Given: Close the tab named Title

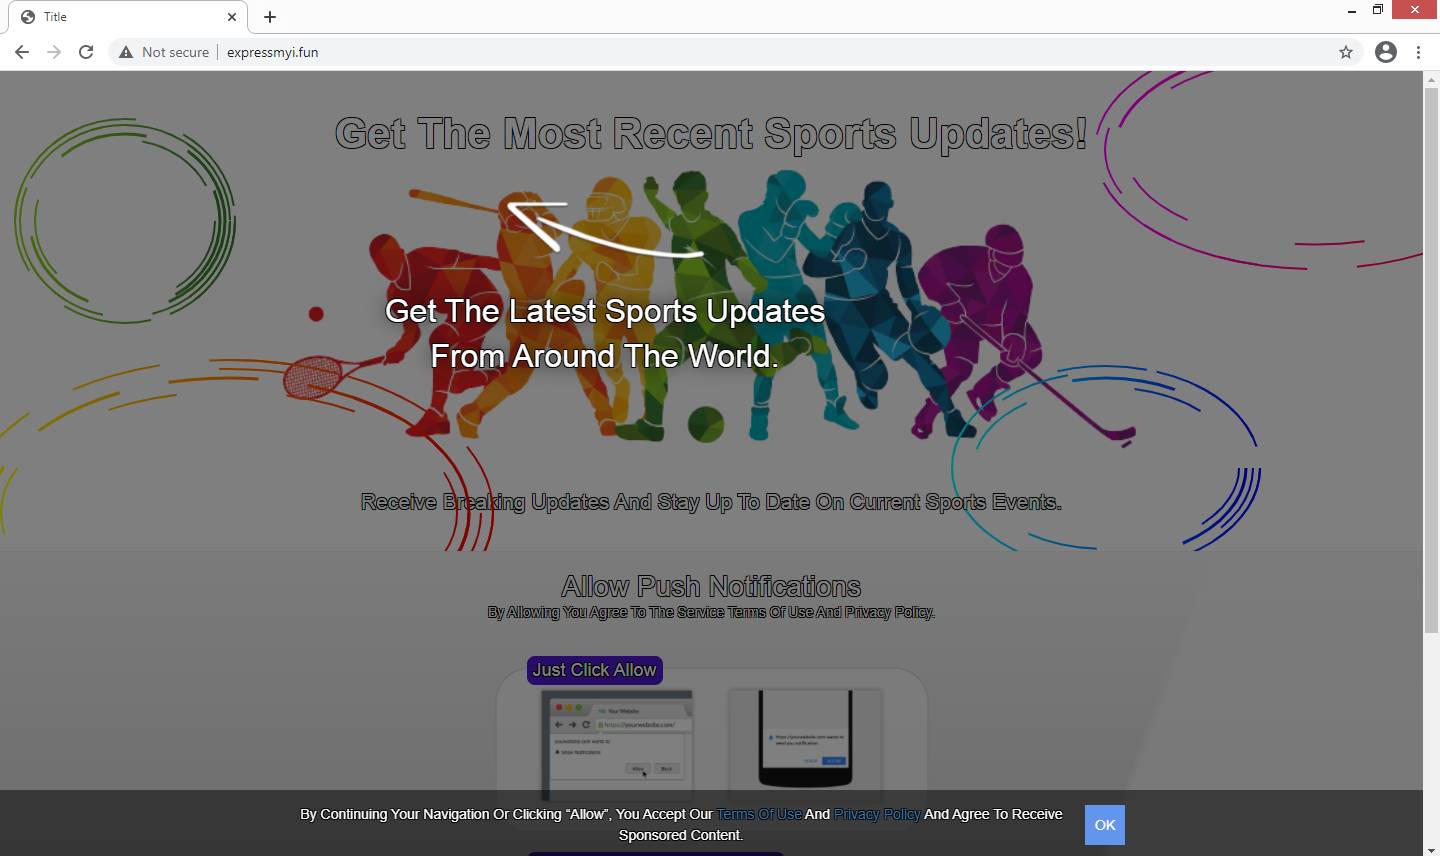Looking at the screenshot, I should 232,17.
